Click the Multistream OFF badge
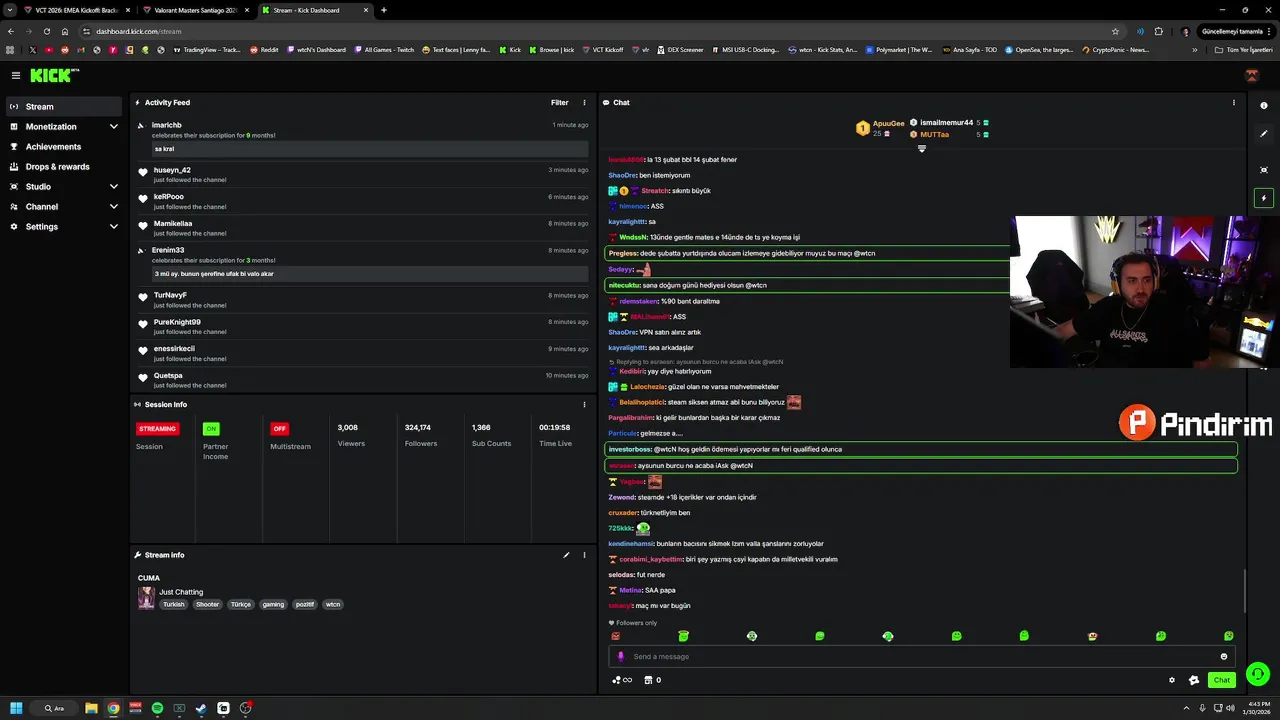This screenshot has height=720, width=1280. [279, 428]
